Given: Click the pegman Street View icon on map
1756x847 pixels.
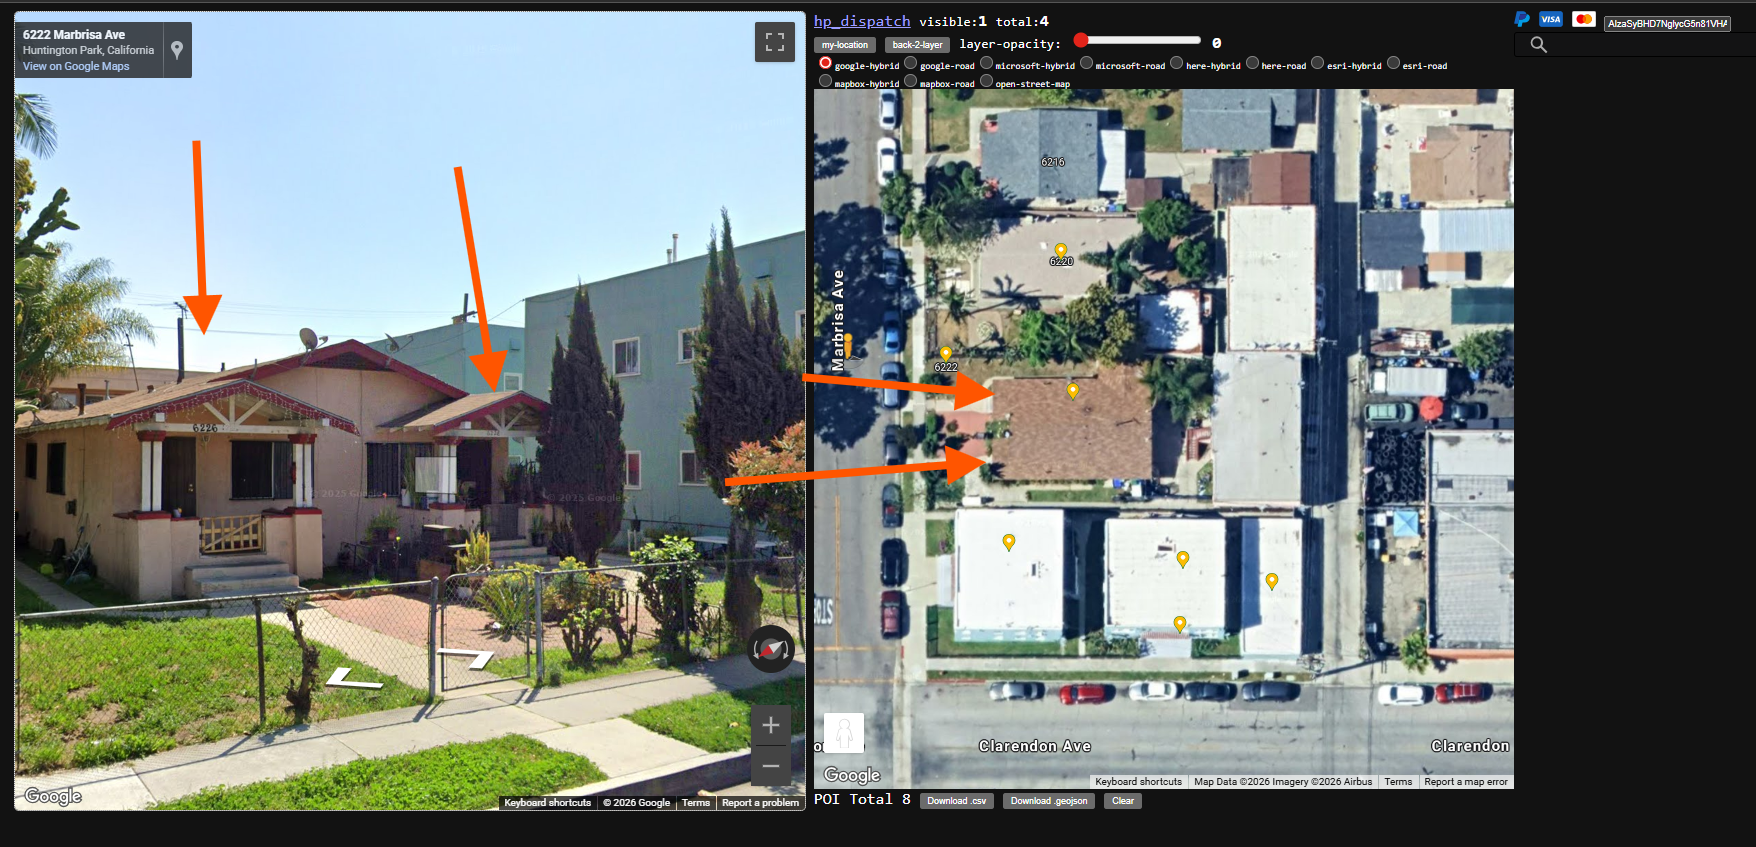Looking at the screenshot, I should tap(844, 733).
